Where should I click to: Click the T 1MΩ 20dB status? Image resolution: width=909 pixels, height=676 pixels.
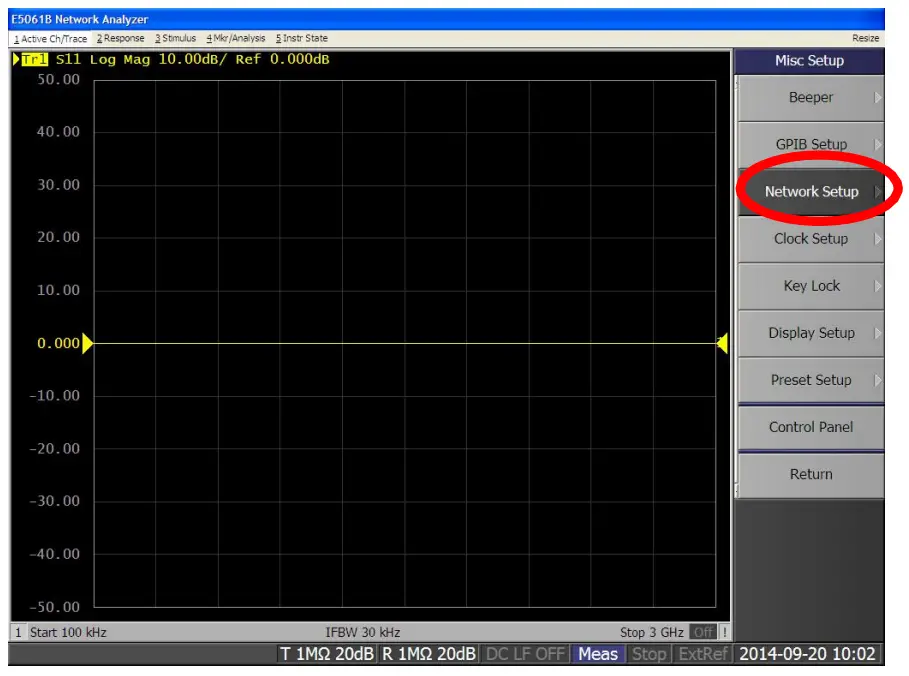coord(327,654)
